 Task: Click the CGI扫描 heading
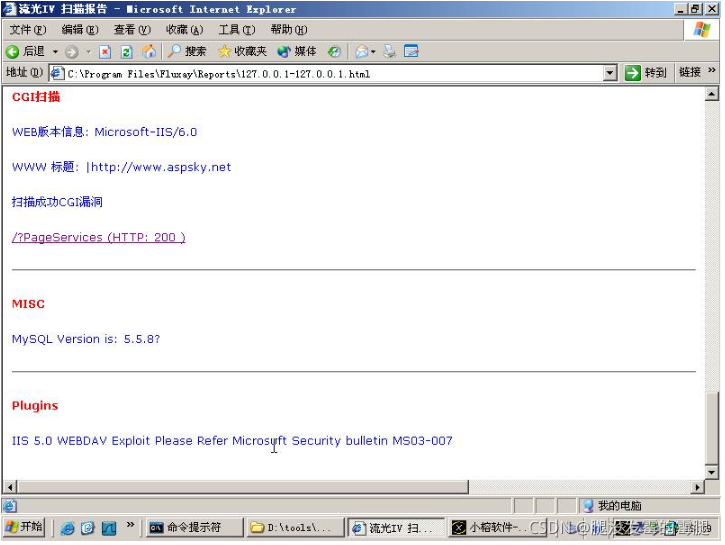click(x=36, y=97)
